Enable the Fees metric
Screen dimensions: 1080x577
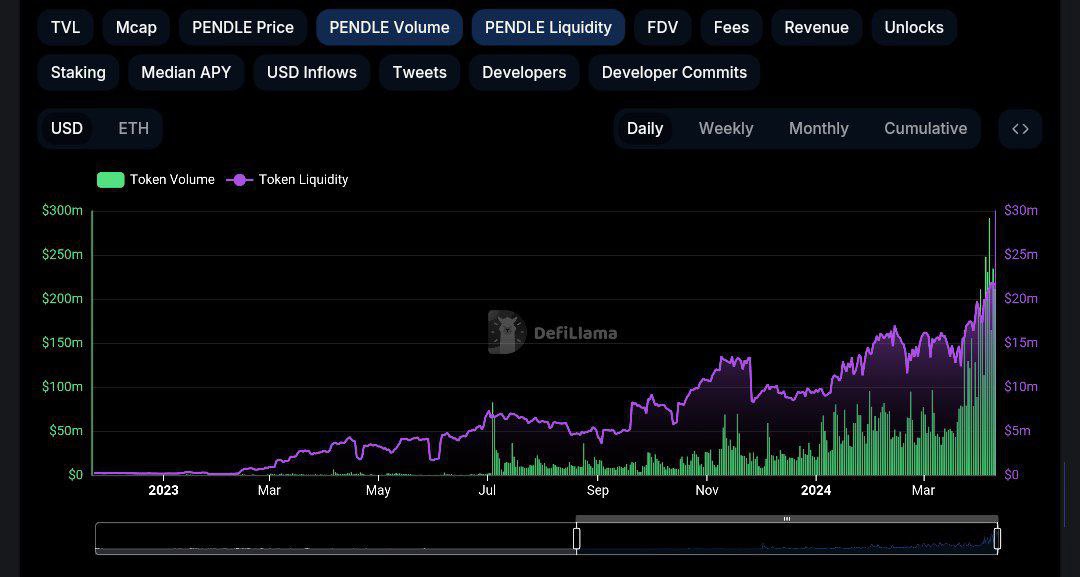coord(731,28)
